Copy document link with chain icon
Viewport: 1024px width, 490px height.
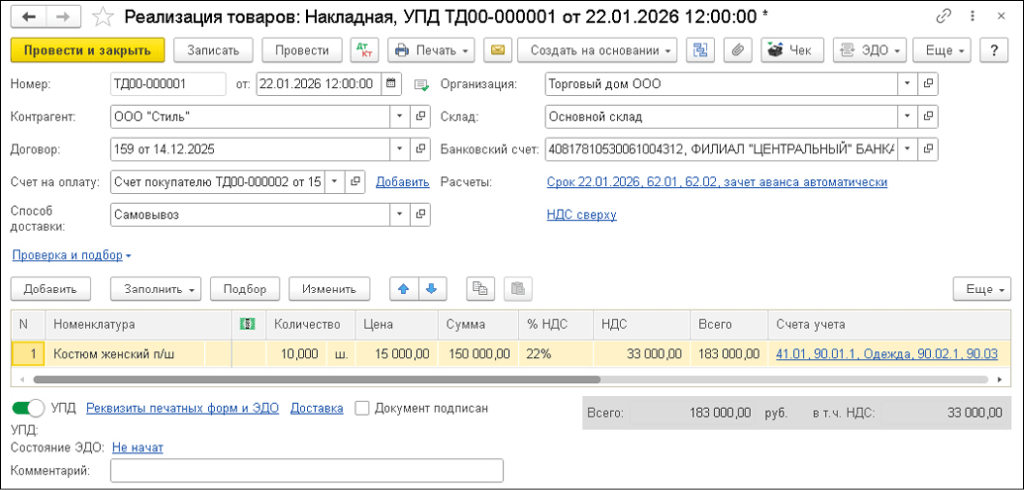[943, 17]
